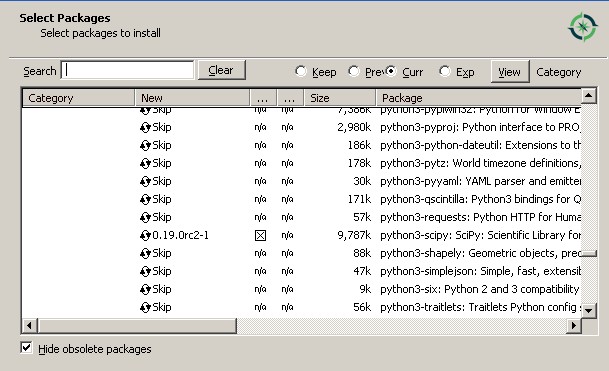Select the Curr radio button
The width and height of the screenshot is (609, 371).
(x=391, y=71)
